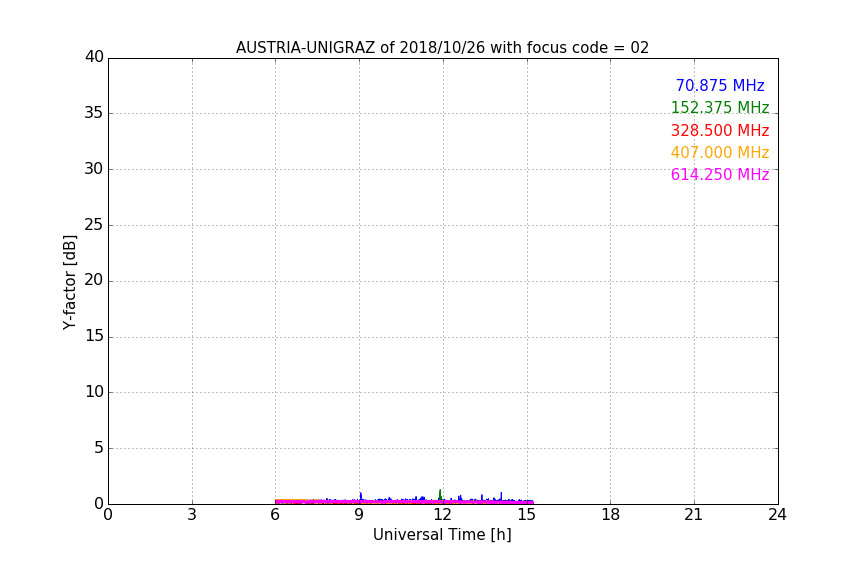864x576 pixels.
Task: Select the 328.500 MHz legend label
Action: [x=720, y=131]
